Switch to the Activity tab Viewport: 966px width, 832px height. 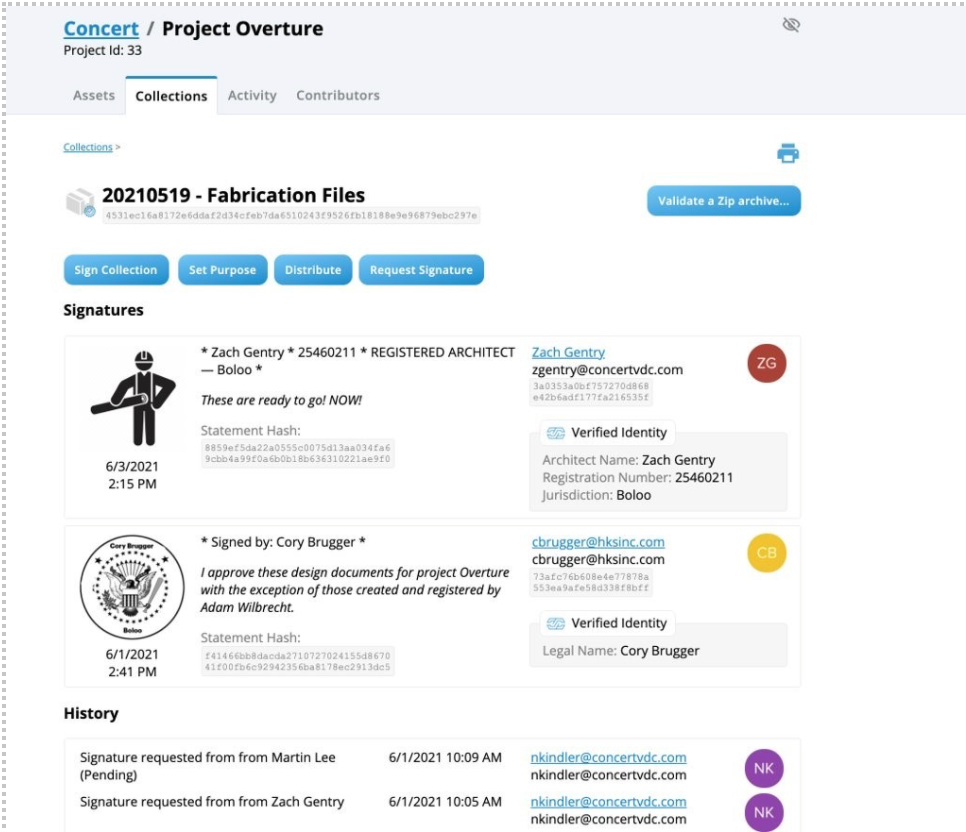[252, 95]
